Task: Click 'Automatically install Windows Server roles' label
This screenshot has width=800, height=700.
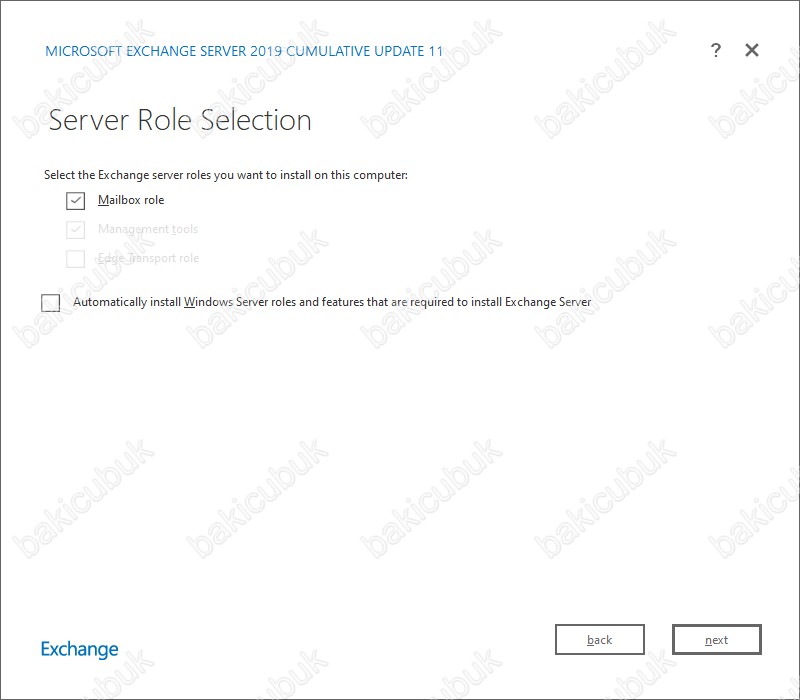Action: [332, 302]
